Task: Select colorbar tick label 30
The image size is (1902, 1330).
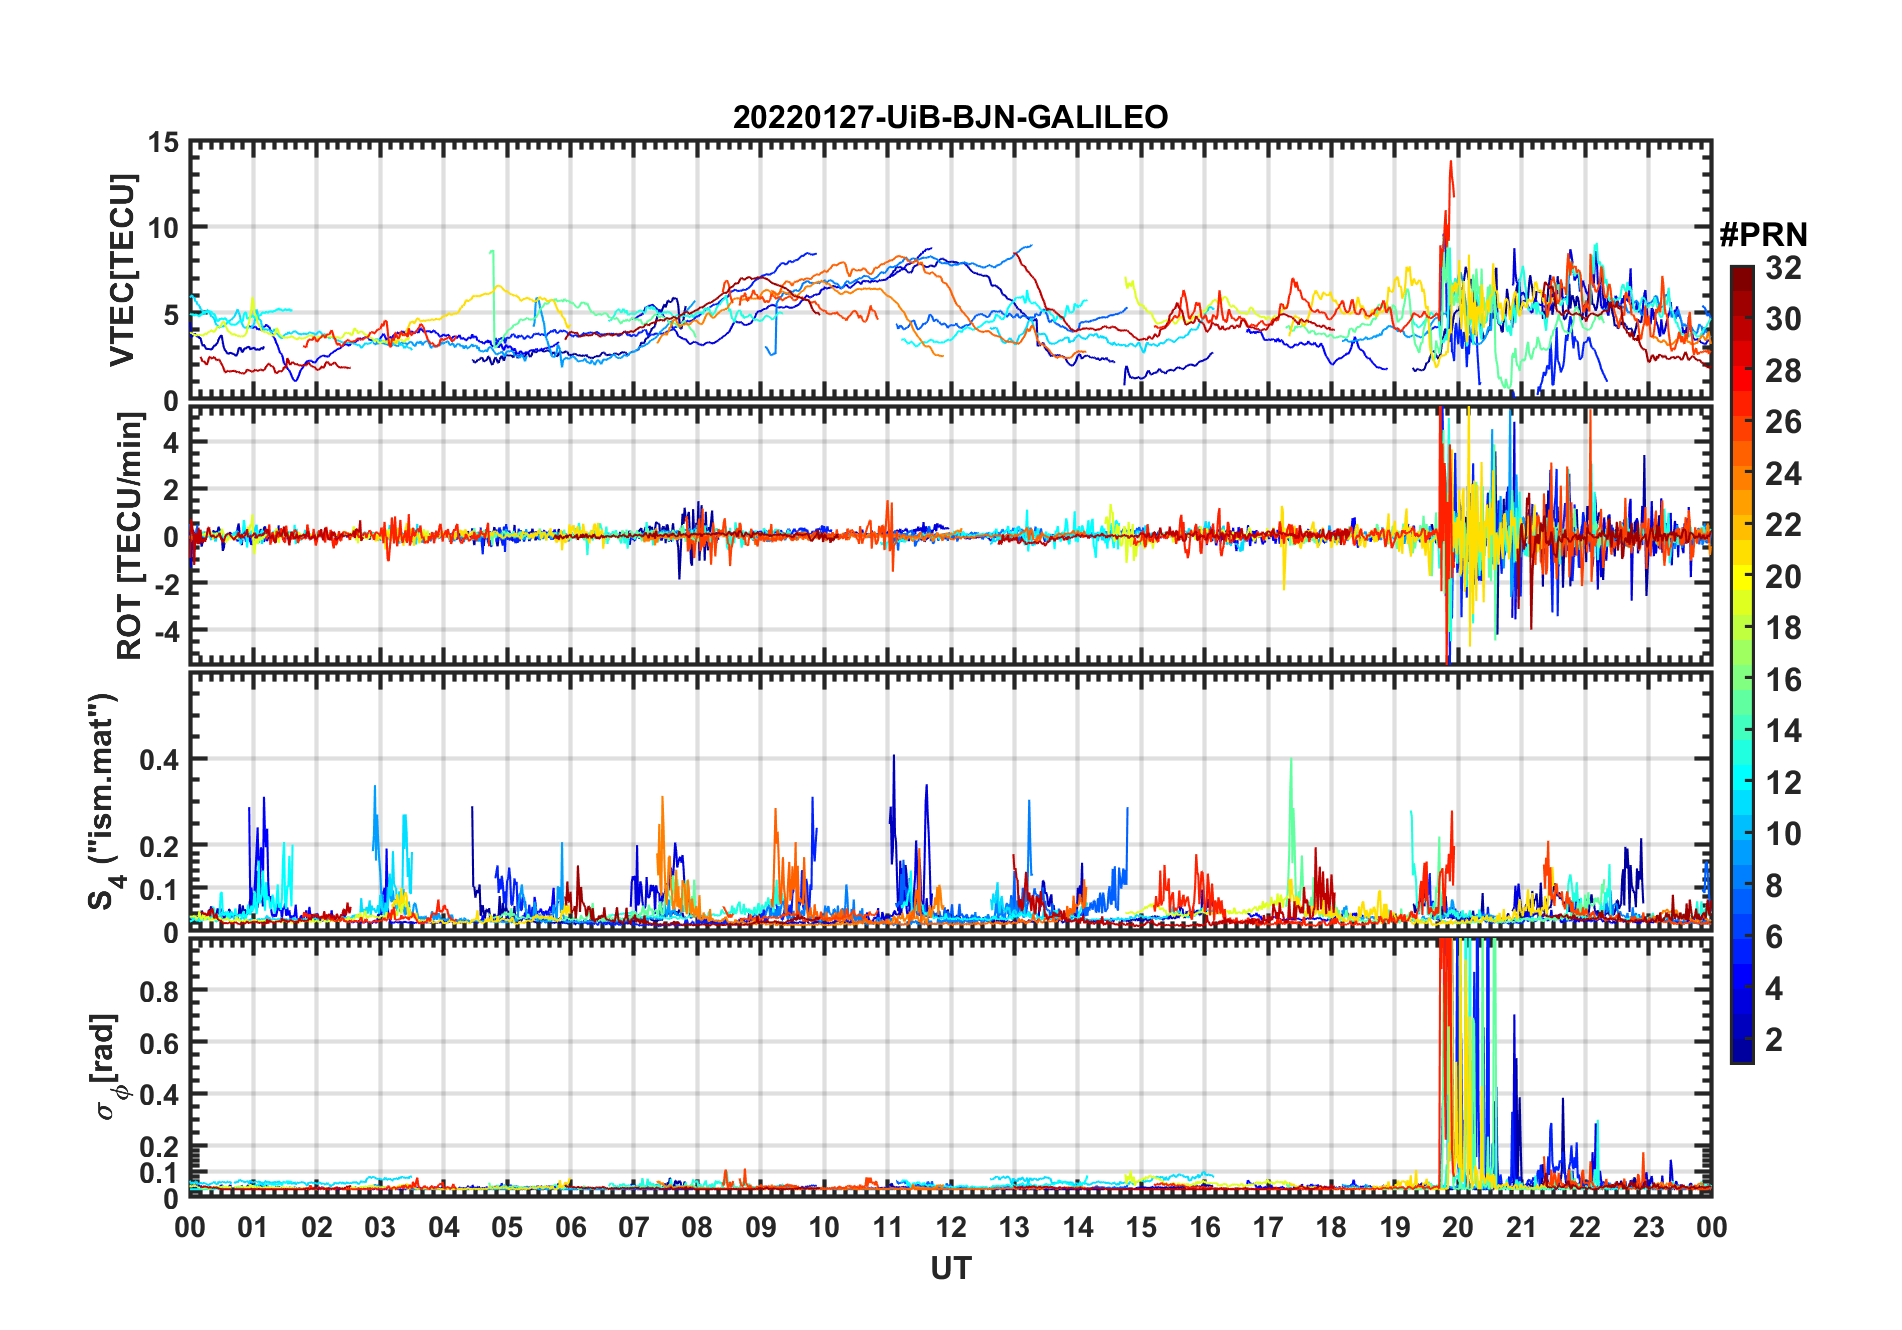Action: [x=1783, y=319]
